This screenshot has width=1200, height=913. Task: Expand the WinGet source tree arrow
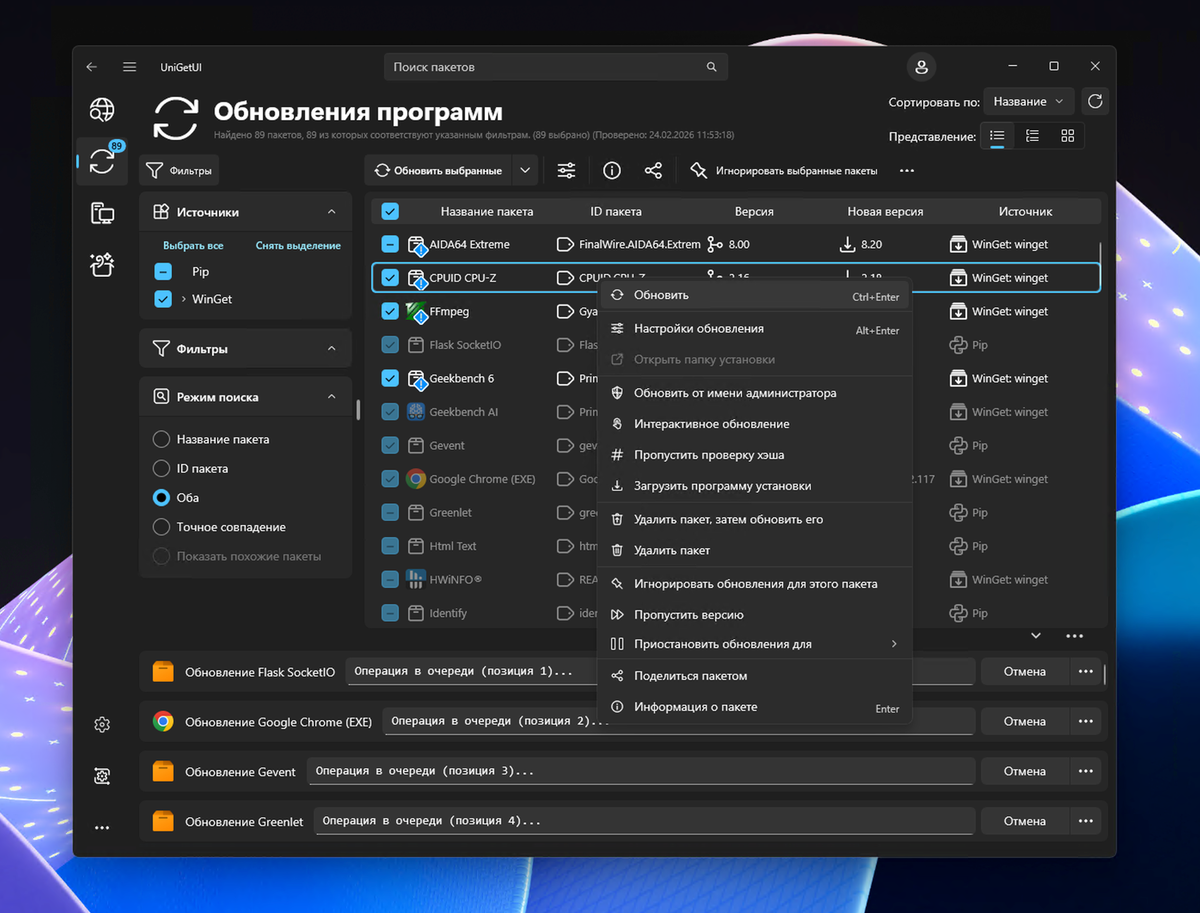184,299
